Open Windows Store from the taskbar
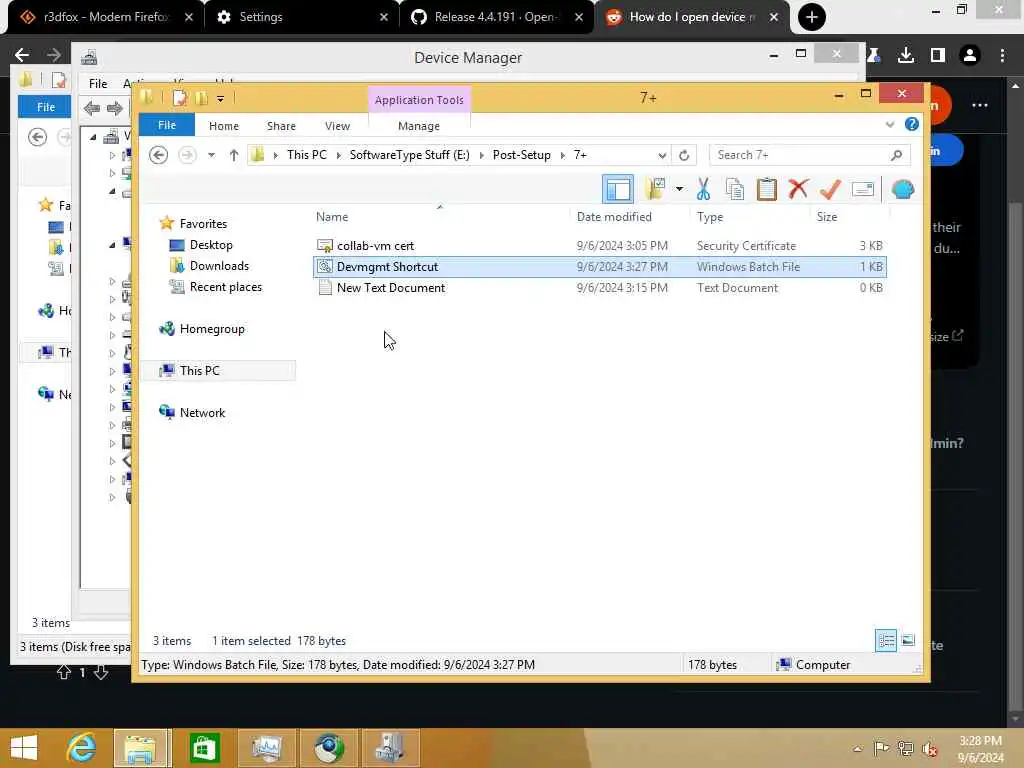The image size is (1024, 768). tap(204, 748)
